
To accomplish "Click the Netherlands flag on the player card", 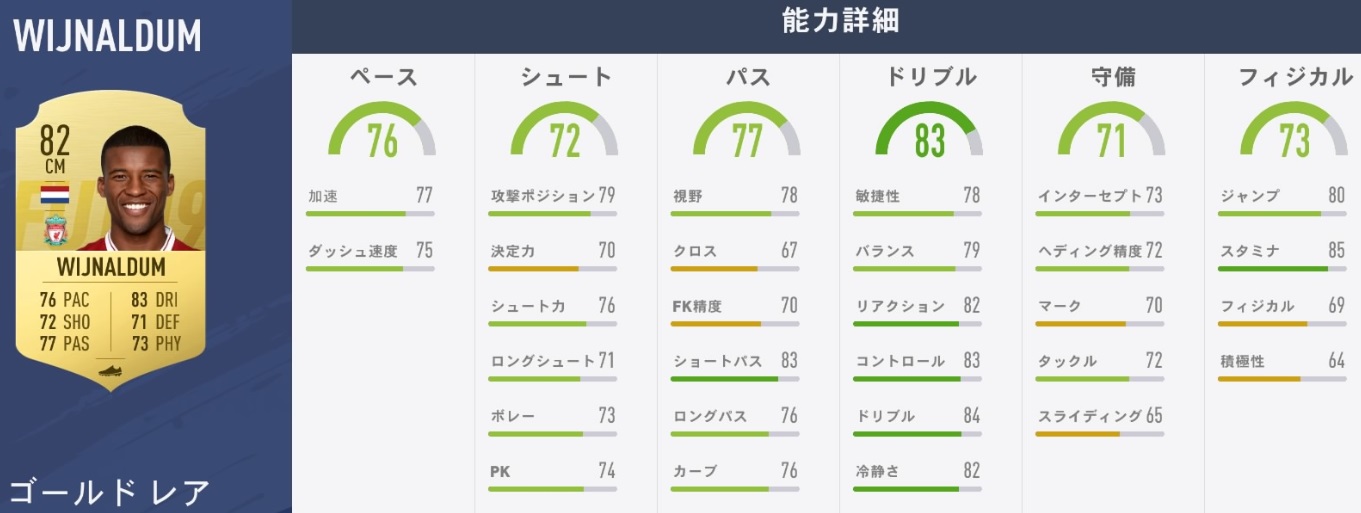I will click(54, 194).
